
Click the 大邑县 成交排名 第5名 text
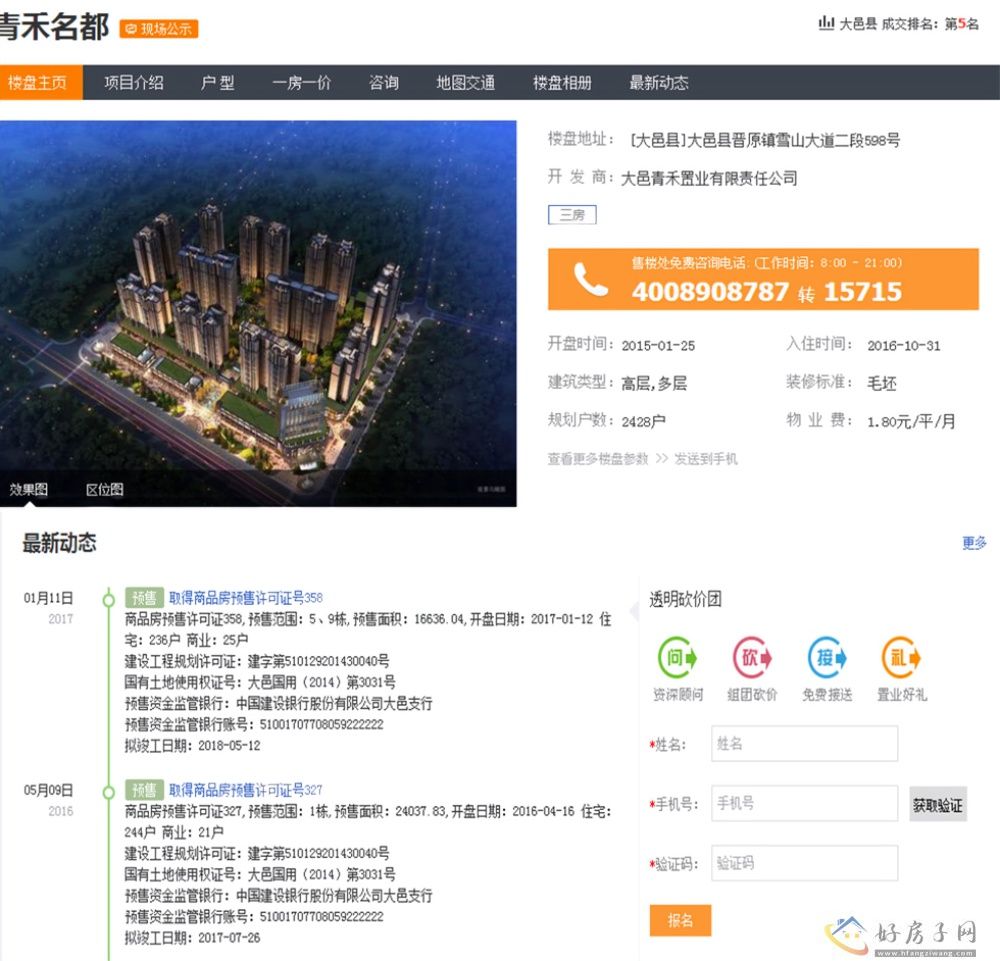(x=908, y=24)
